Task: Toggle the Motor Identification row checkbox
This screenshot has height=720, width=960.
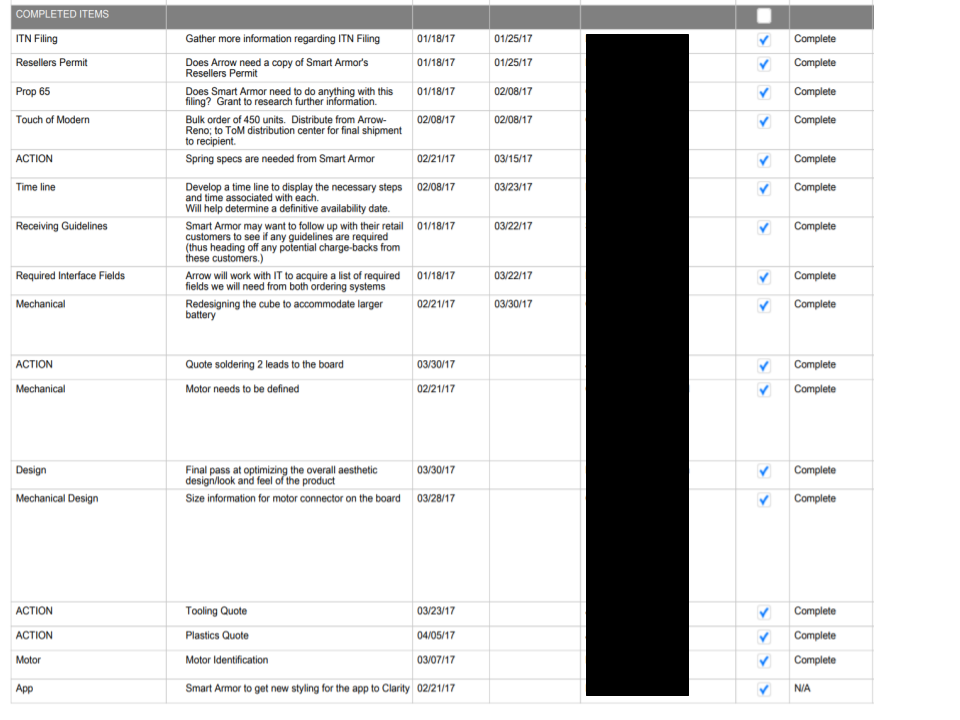Action: (763, 661)
